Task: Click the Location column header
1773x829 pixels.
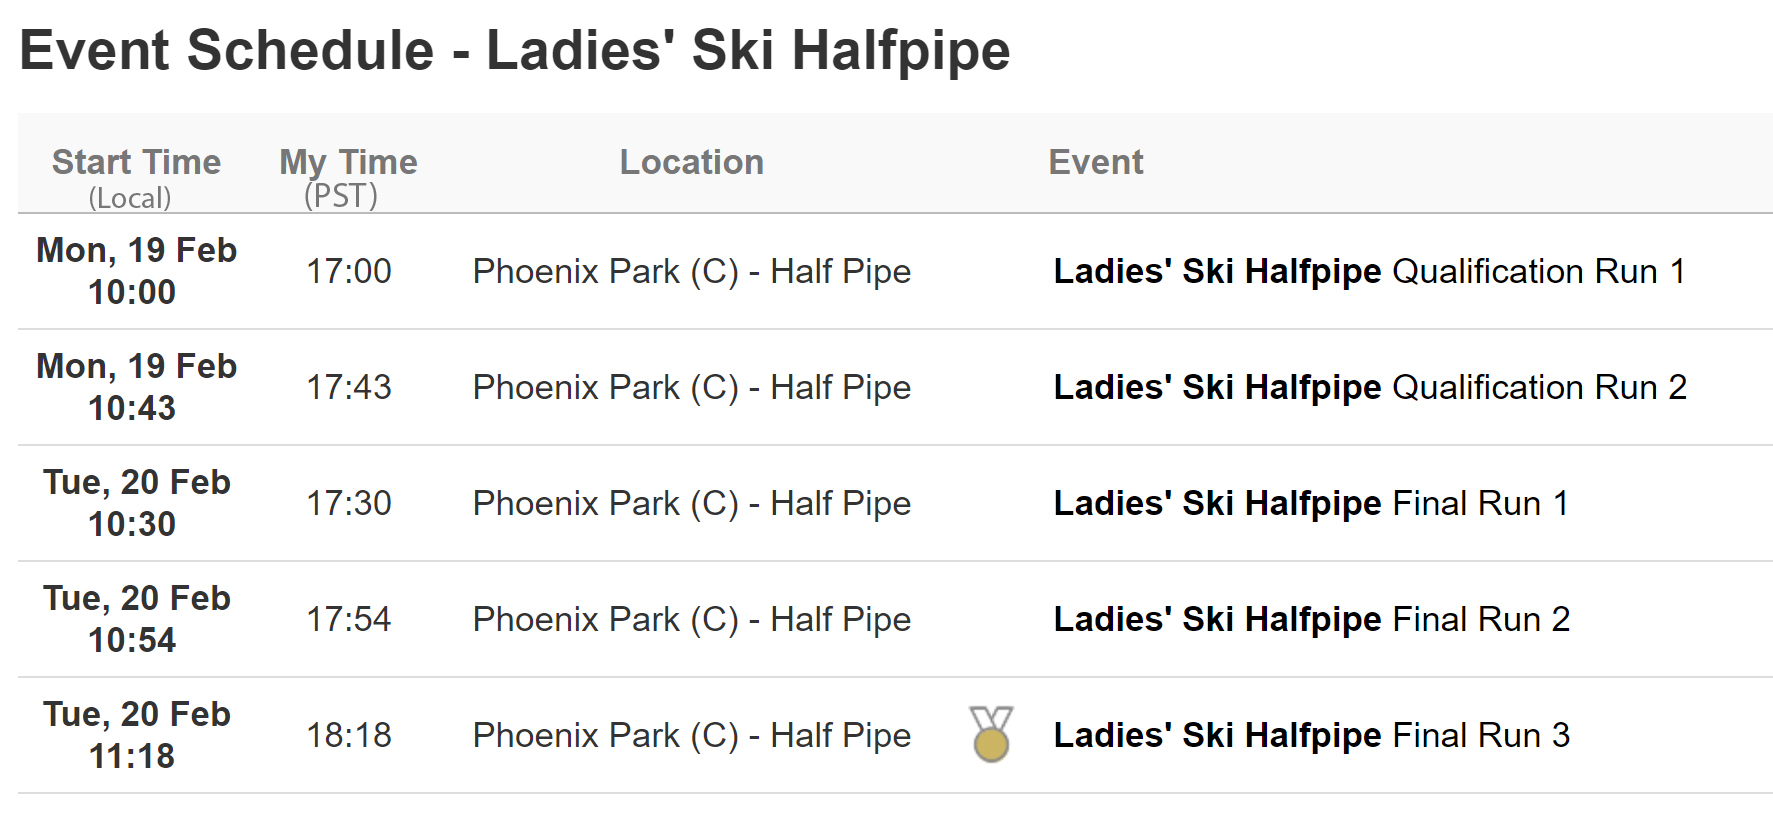Action: coord(691,162)
